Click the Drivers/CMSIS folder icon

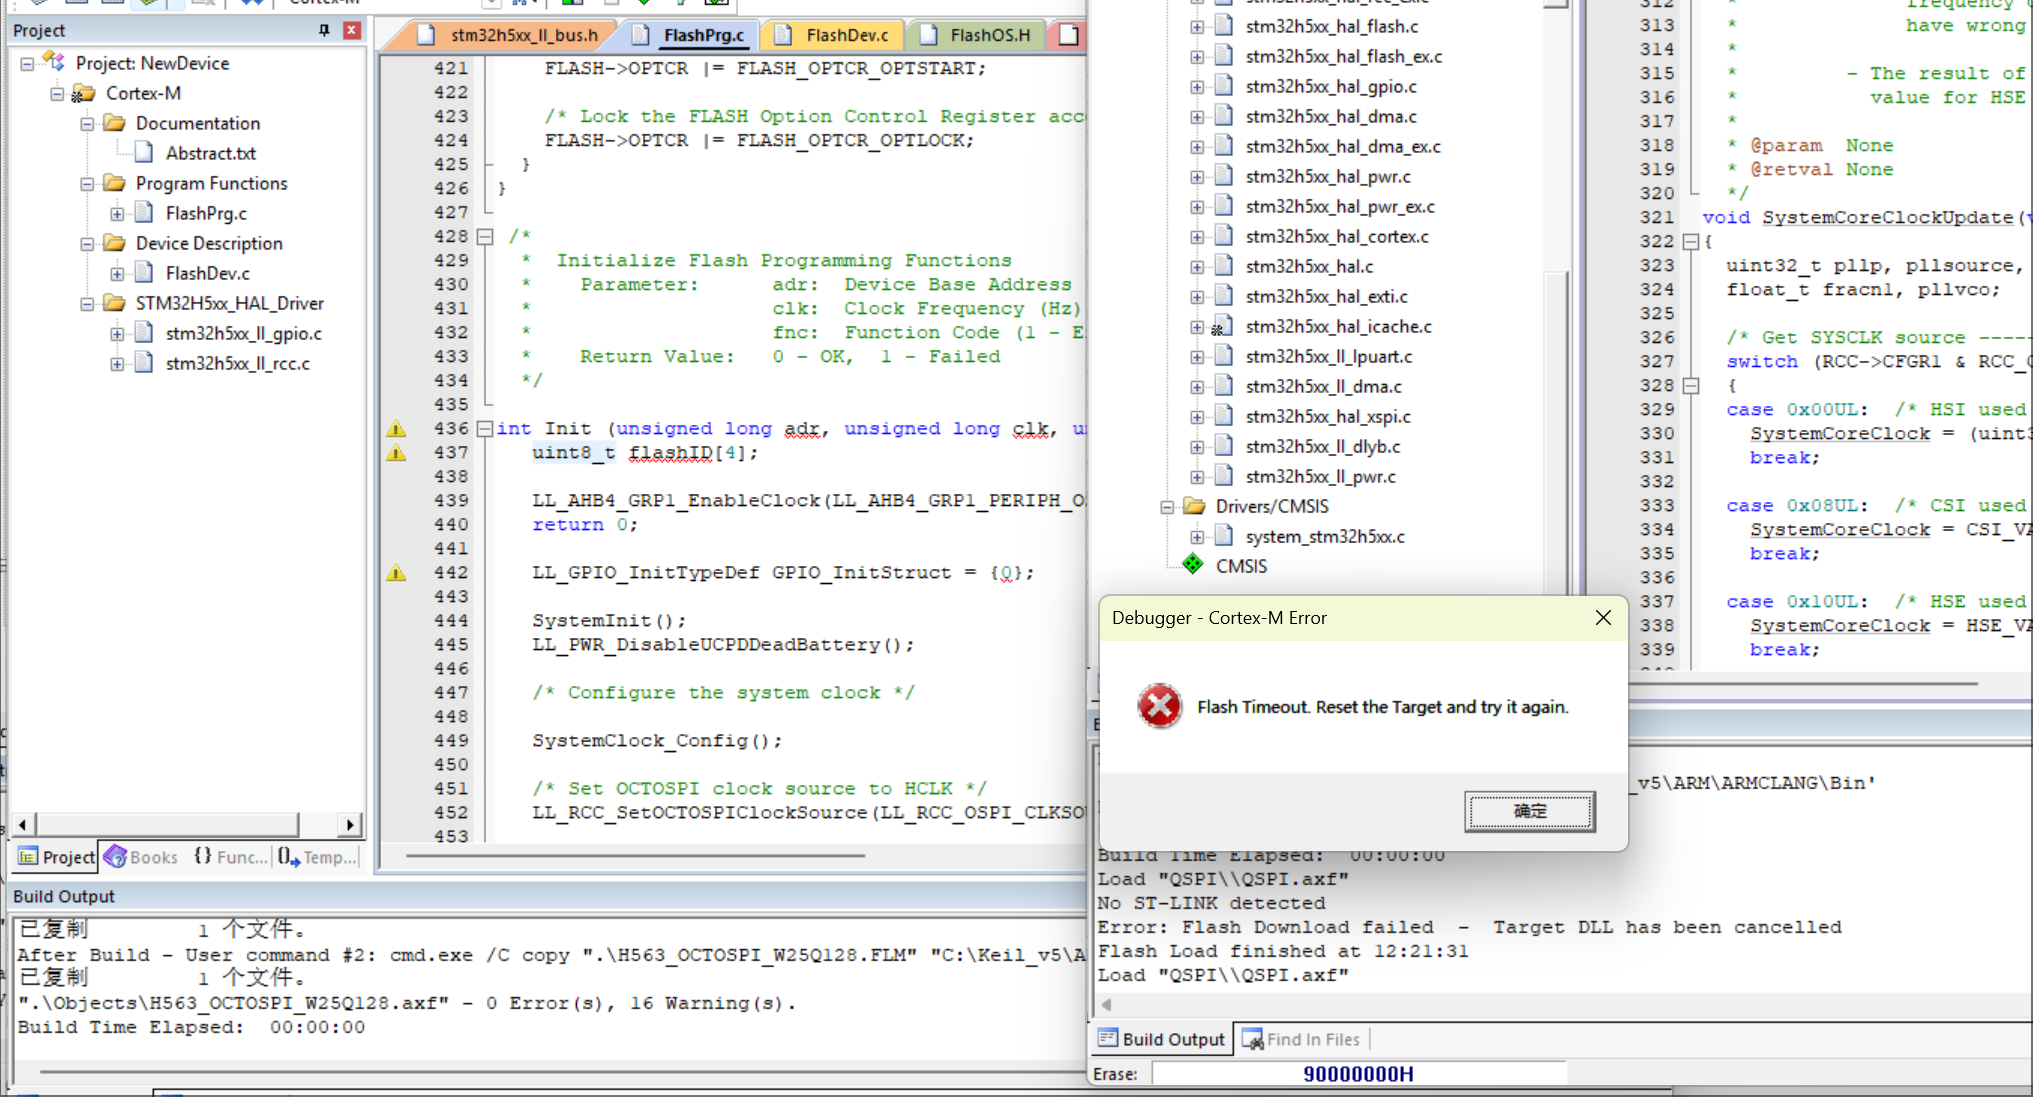(1194, 506)
